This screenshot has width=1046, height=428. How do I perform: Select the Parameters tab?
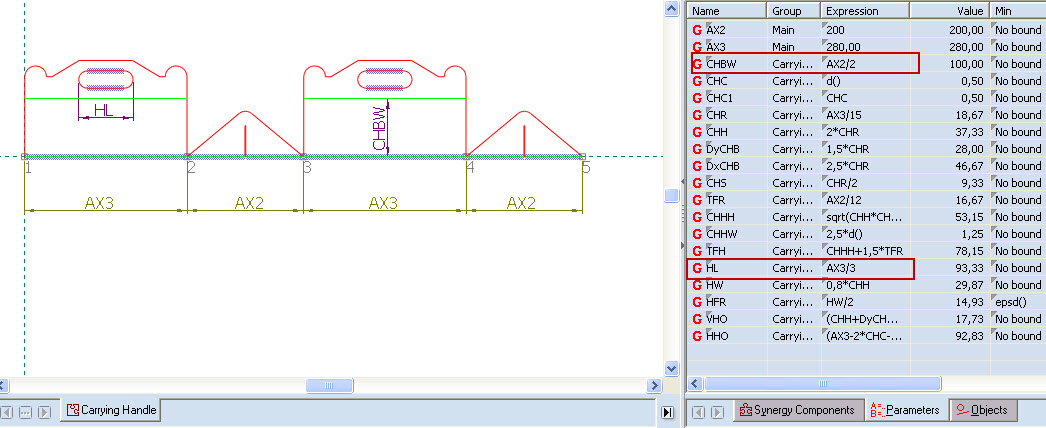pyautogui.click(x=904, y=410)
